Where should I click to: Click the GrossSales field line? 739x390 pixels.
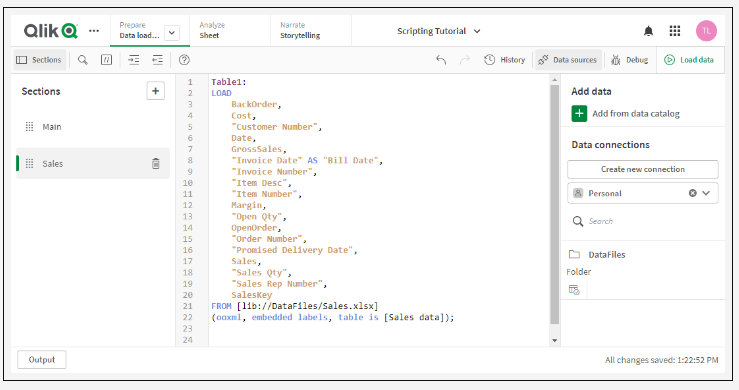pos(259,149)
